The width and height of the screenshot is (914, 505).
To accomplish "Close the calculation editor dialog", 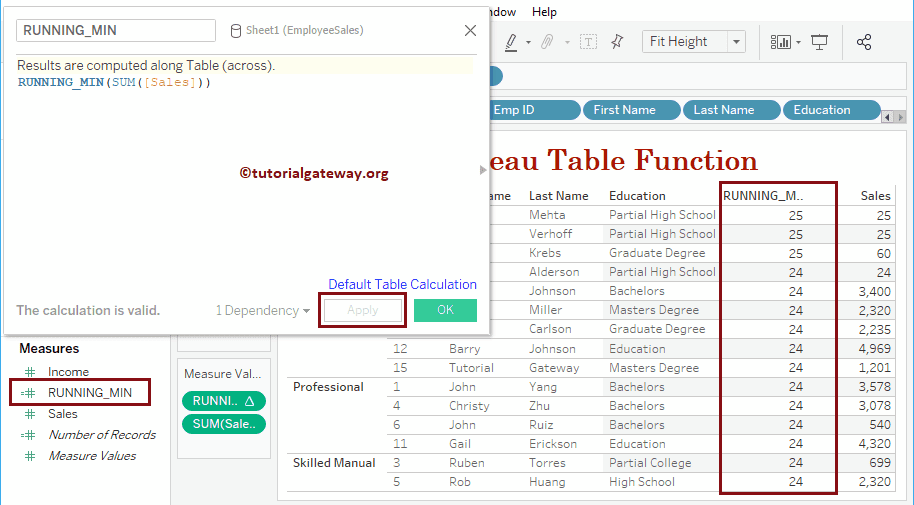I will pos(470,30).
